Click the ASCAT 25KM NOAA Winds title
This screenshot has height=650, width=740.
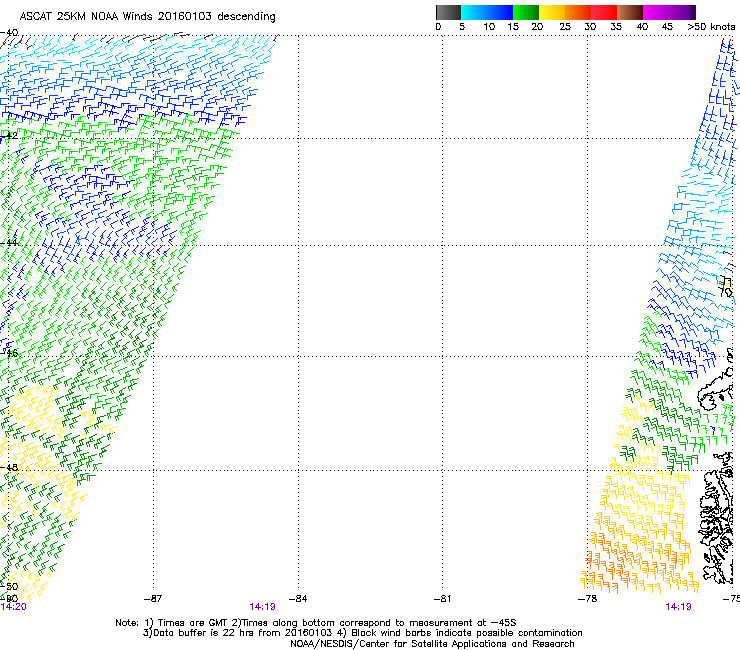tap(140, 17)
